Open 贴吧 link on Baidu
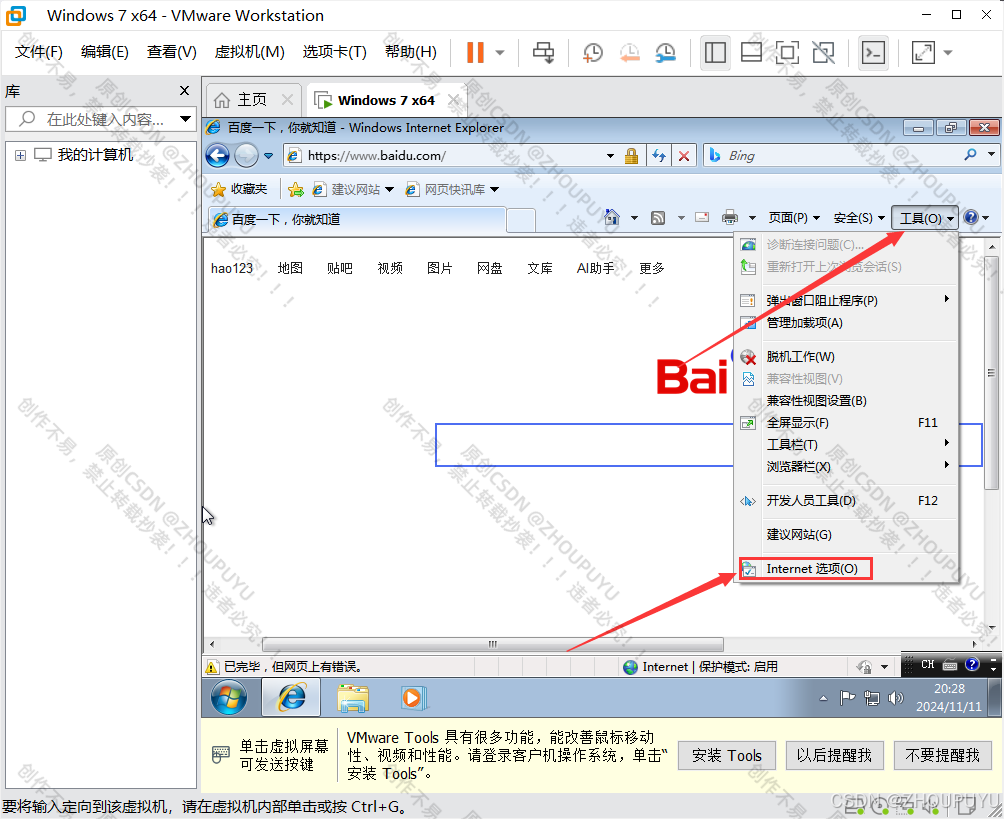 point(339,268)
